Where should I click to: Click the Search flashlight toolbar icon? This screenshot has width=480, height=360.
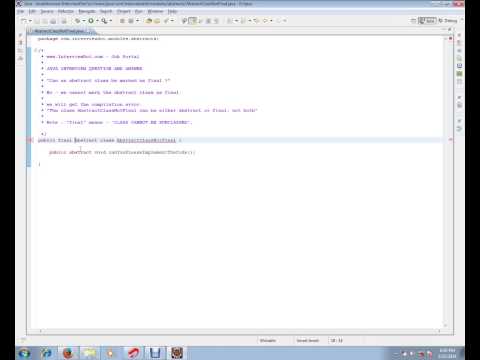(166, 21)
